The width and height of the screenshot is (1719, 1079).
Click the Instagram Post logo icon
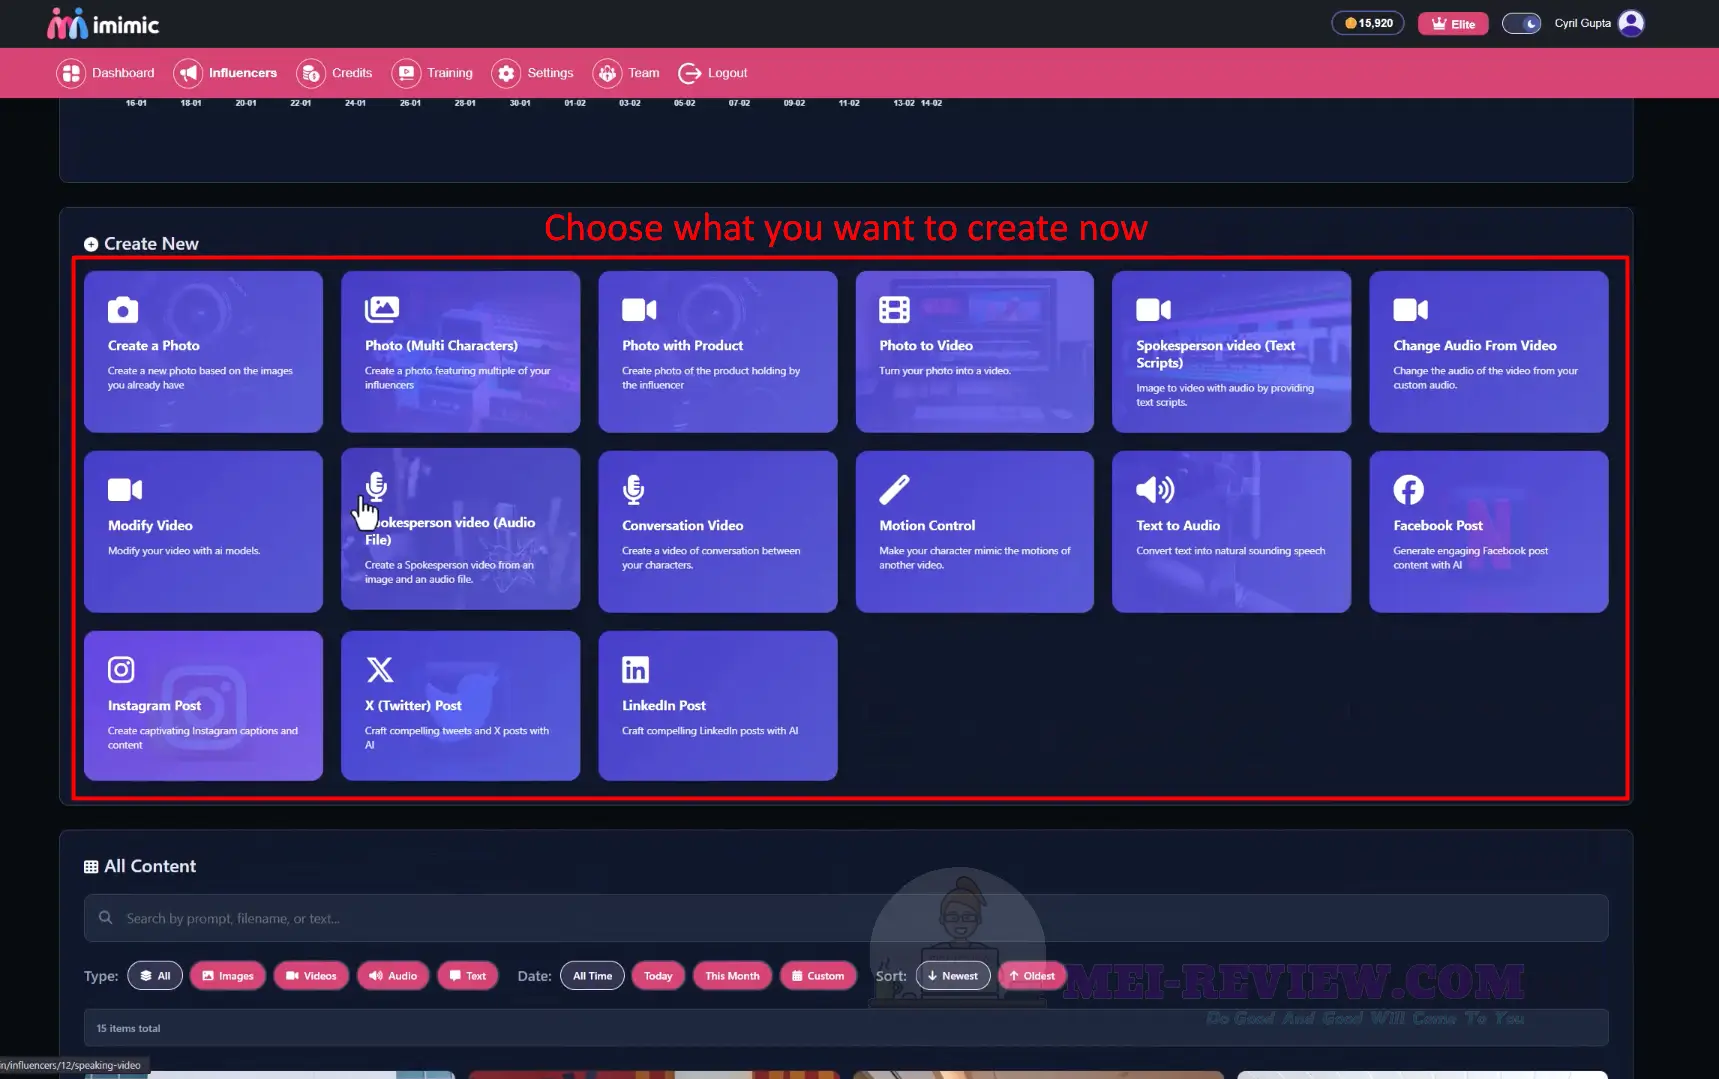121,670
